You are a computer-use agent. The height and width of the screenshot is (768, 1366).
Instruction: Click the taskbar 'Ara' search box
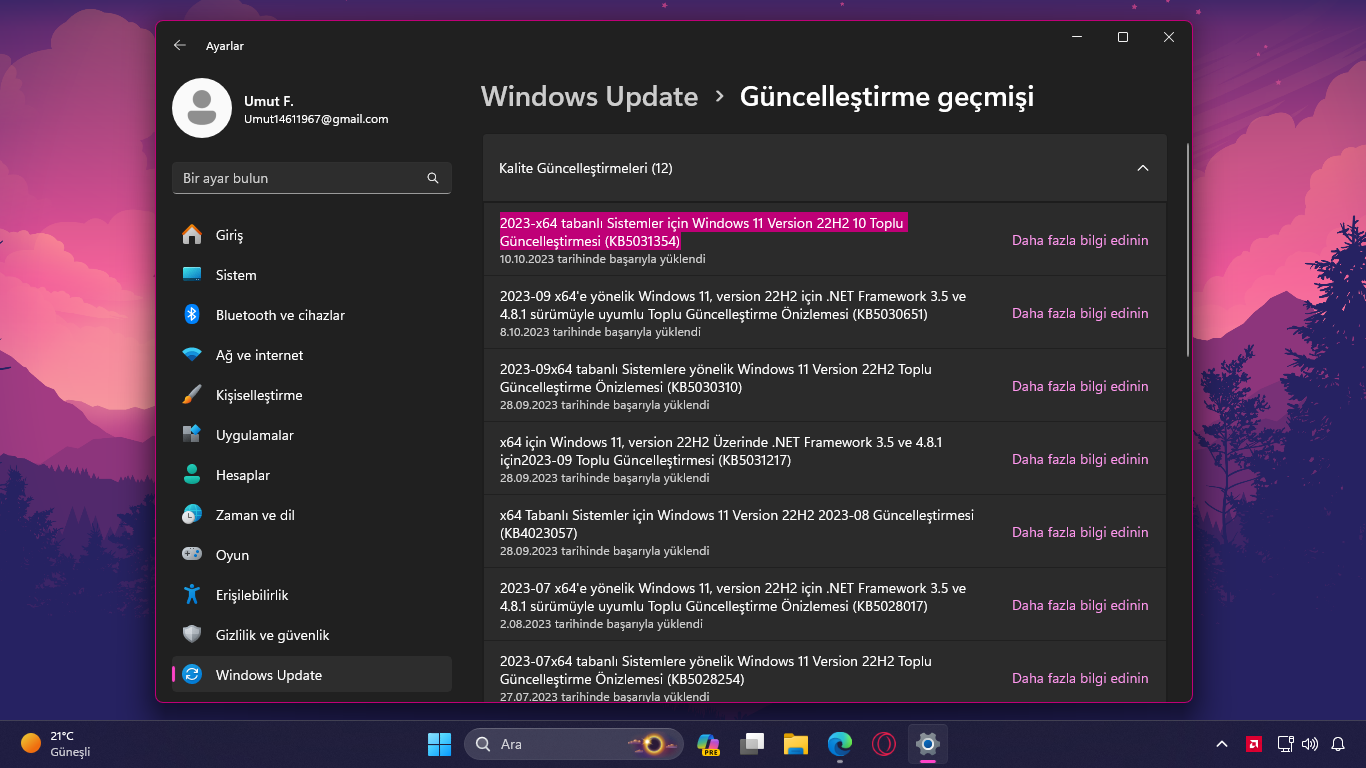coord(574,744)
